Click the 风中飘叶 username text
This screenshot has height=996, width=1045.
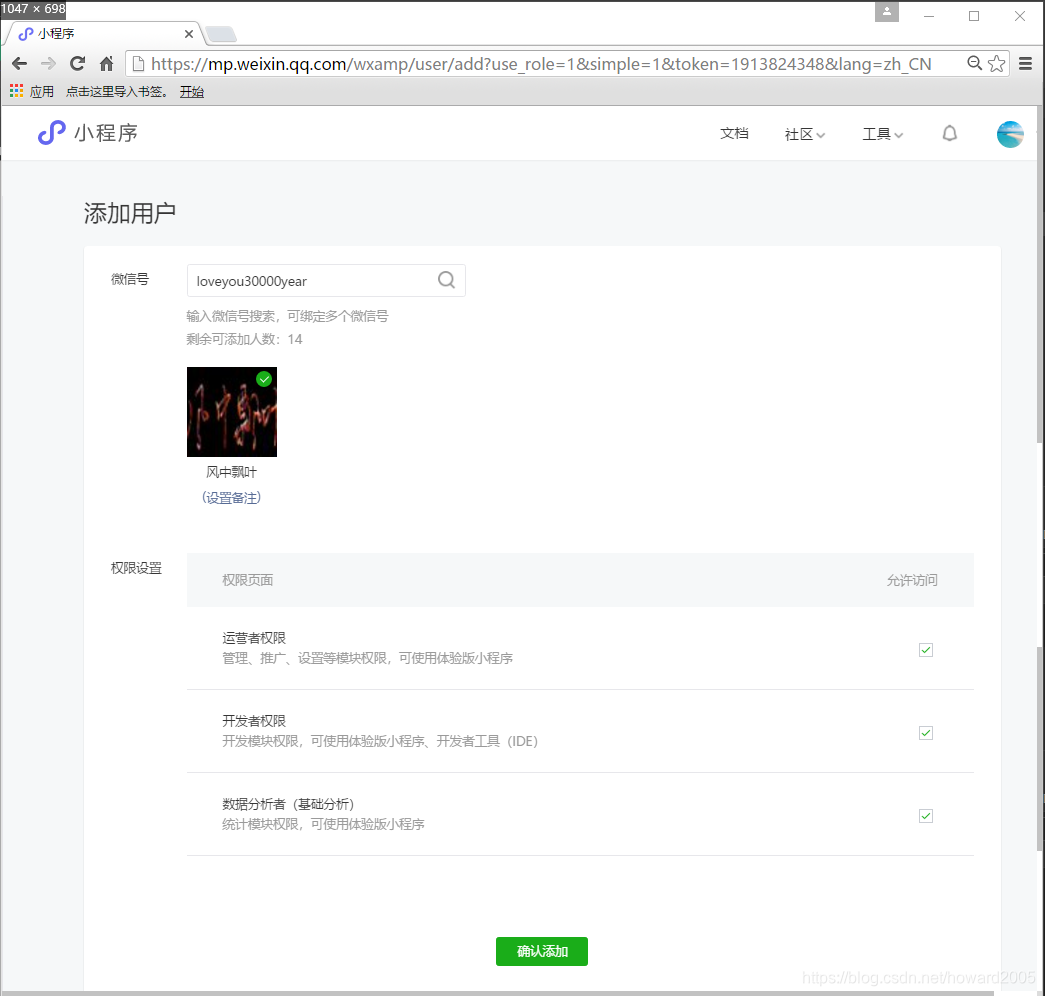(x=231, y=472)
